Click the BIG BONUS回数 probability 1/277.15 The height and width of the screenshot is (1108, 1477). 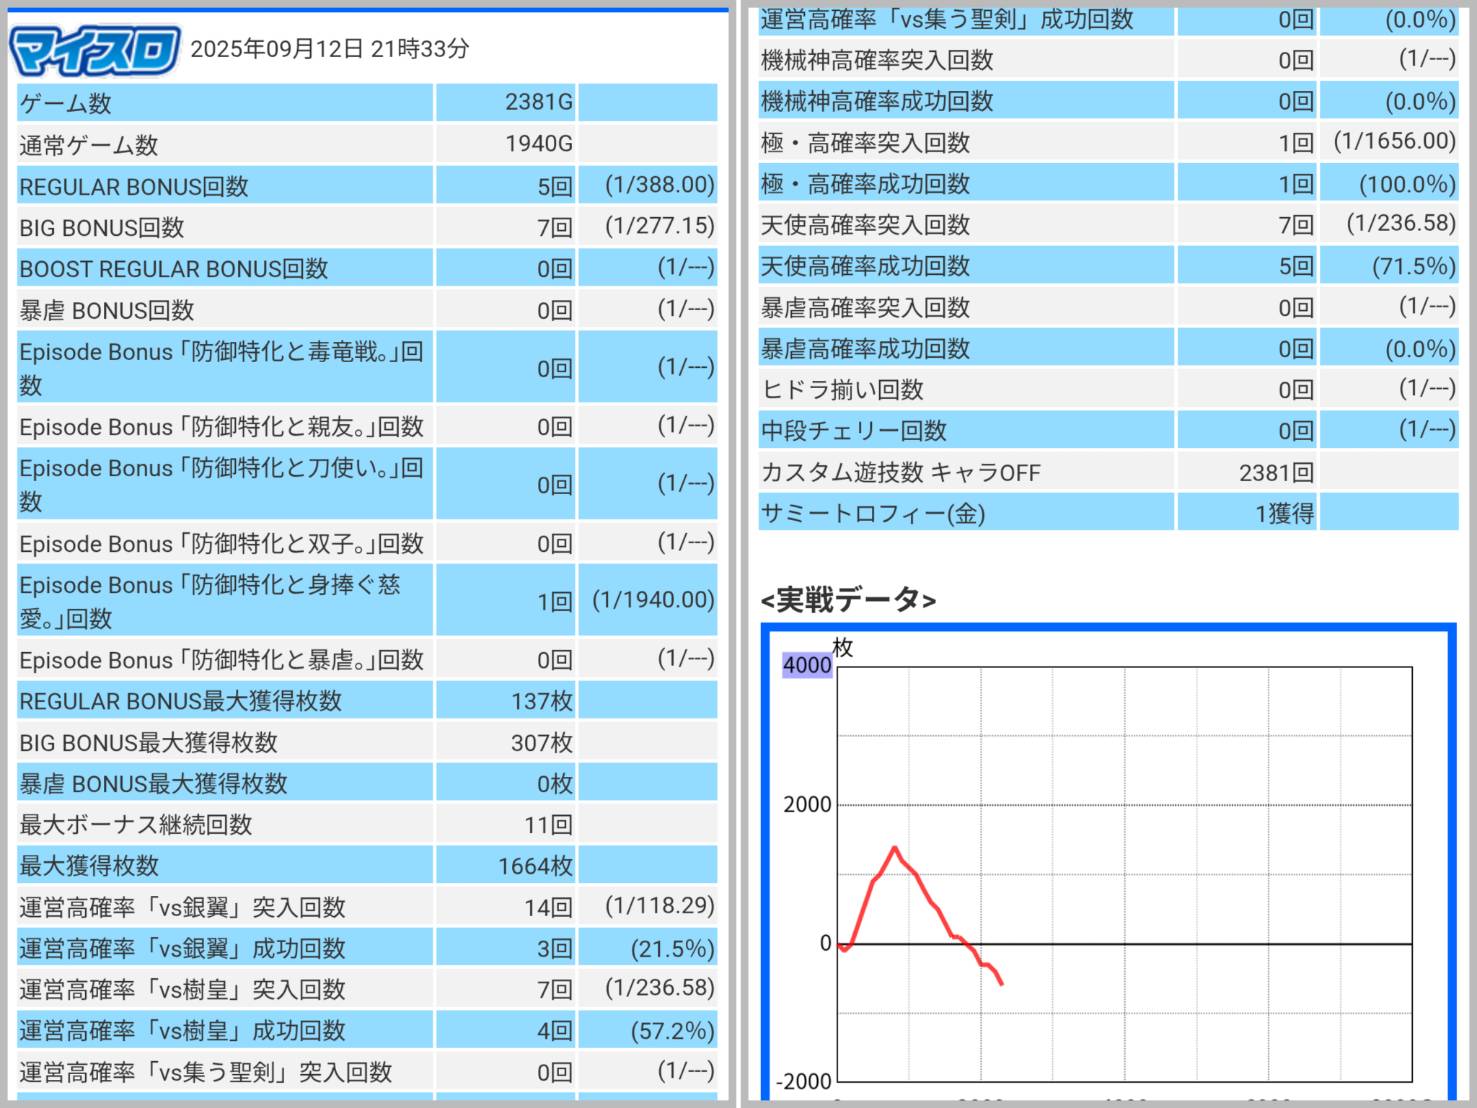coord(659,226)
